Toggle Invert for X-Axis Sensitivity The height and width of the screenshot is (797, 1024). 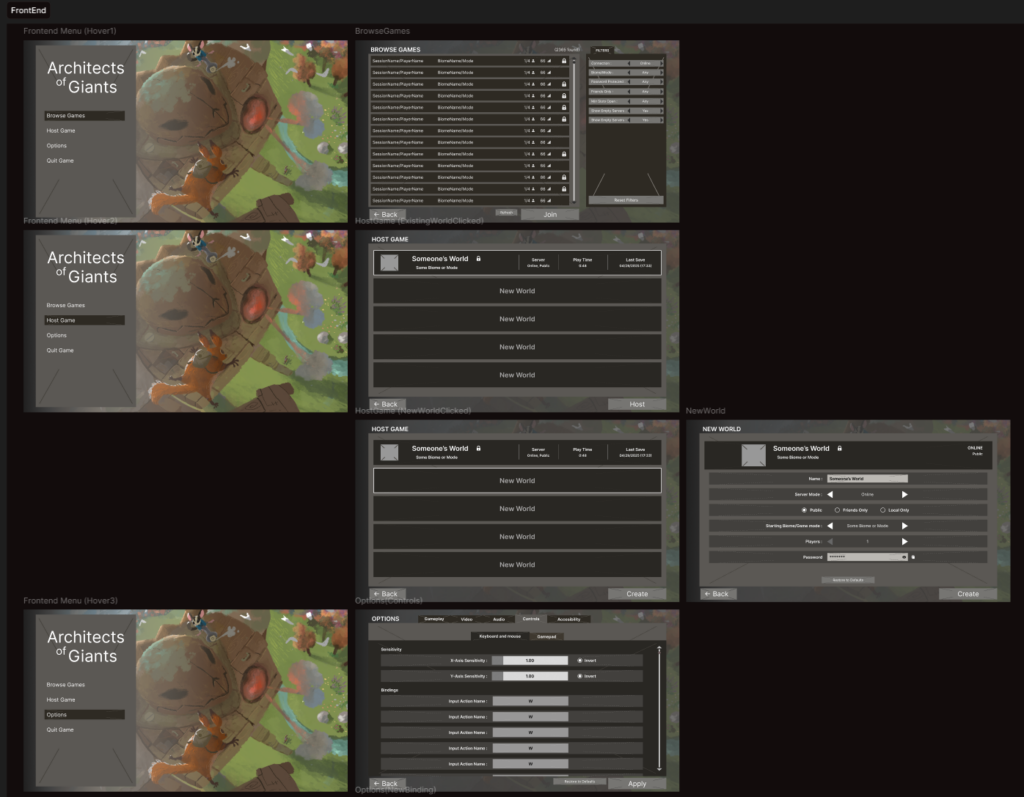tap(579, 660)
